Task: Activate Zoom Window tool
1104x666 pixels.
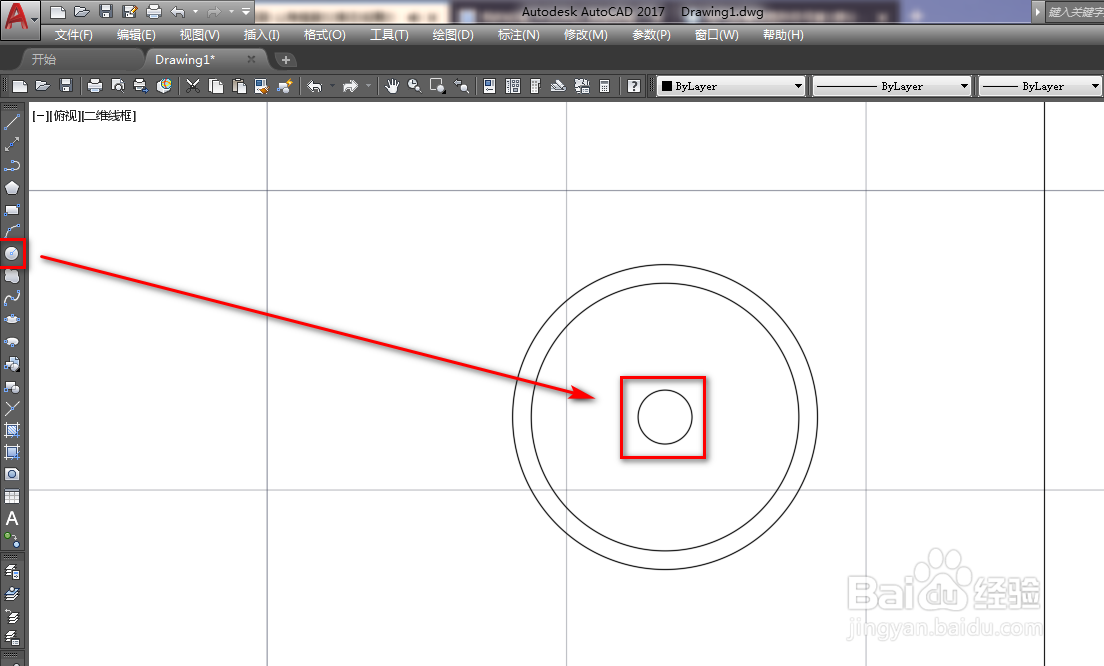Action: point(438,86)
